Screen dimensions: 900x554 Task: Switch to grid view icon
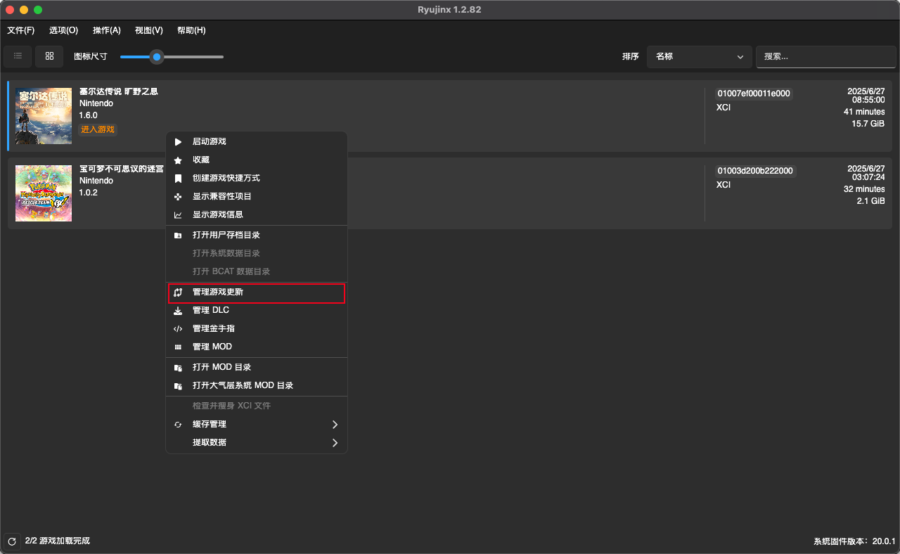pos(49,56)
